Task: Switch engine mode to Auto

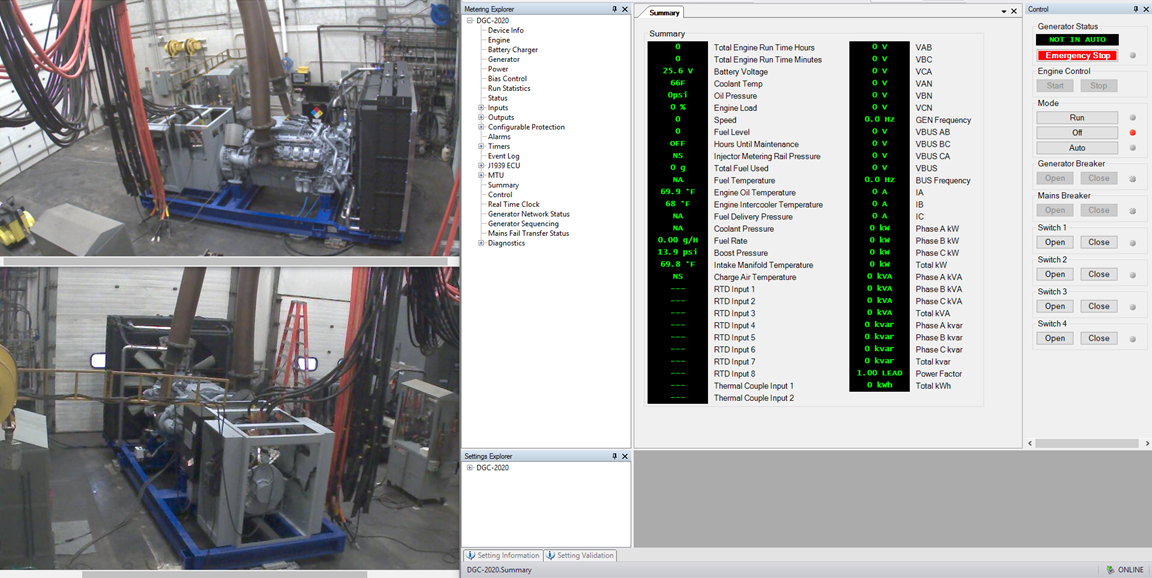Action: click(1077, 147)
